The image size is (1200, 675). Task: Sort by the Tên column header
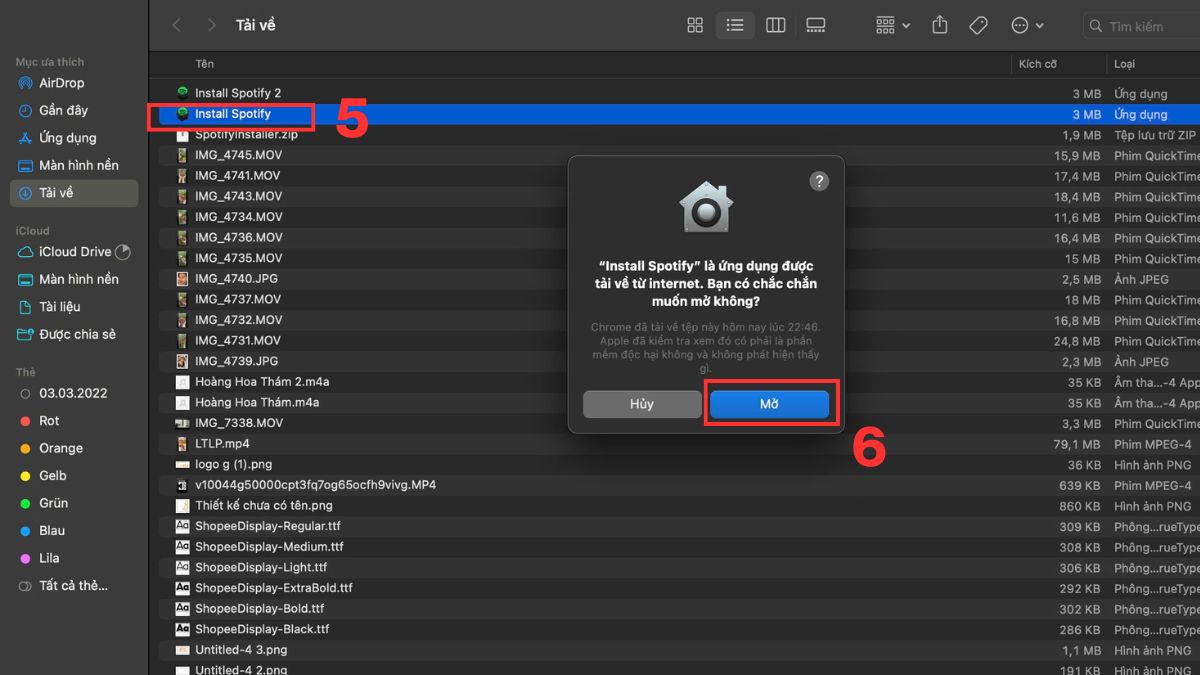tap(205, 64)
